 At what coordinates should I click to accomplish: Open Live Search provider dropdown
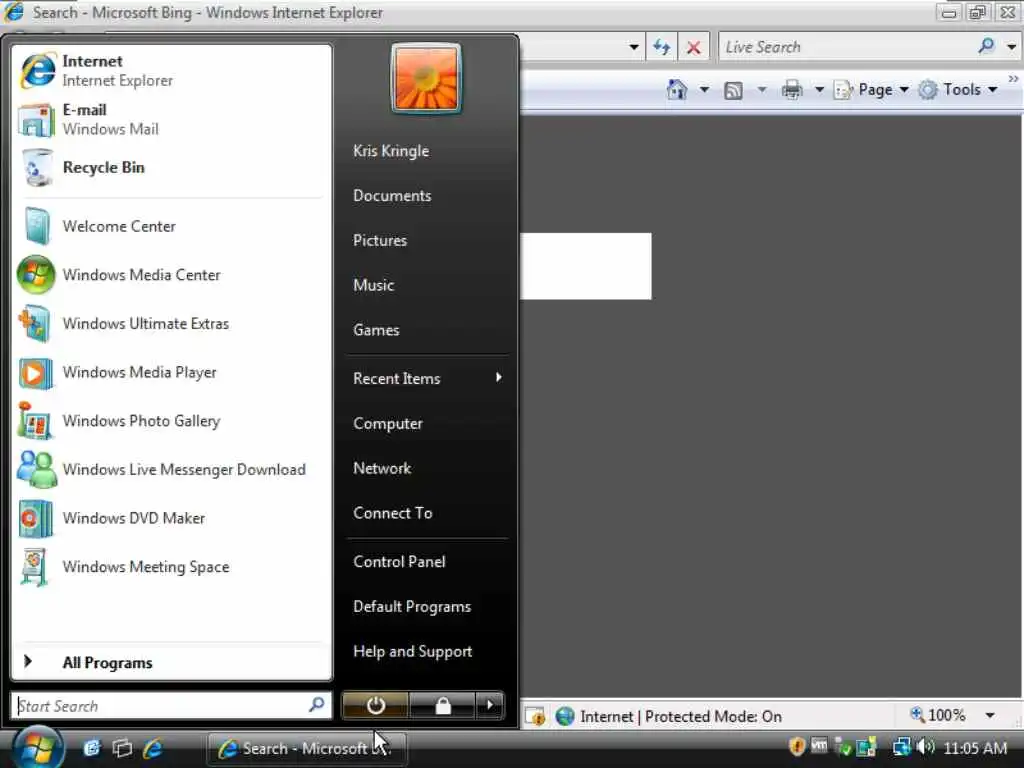click(x=1012, y=47)
